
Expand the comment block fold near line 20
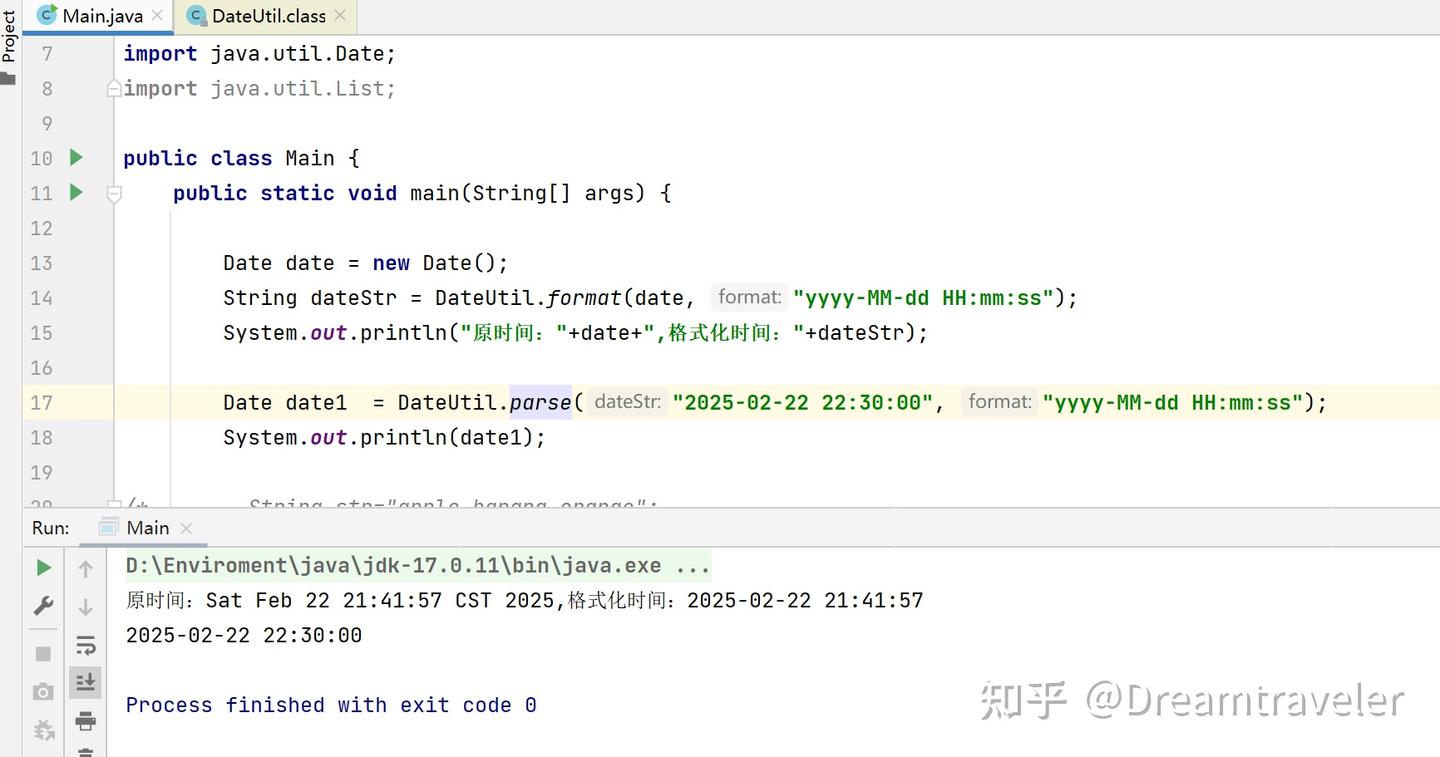pyautogui.click(x=113, y=502)
